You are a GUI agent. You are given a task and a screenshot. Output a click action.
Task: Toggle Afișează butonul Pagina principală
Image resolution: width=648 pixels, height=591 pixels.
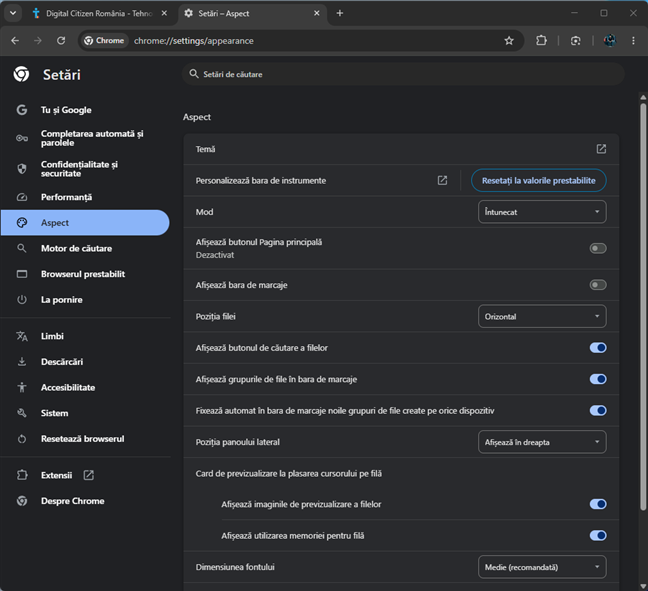pos(598,248)
